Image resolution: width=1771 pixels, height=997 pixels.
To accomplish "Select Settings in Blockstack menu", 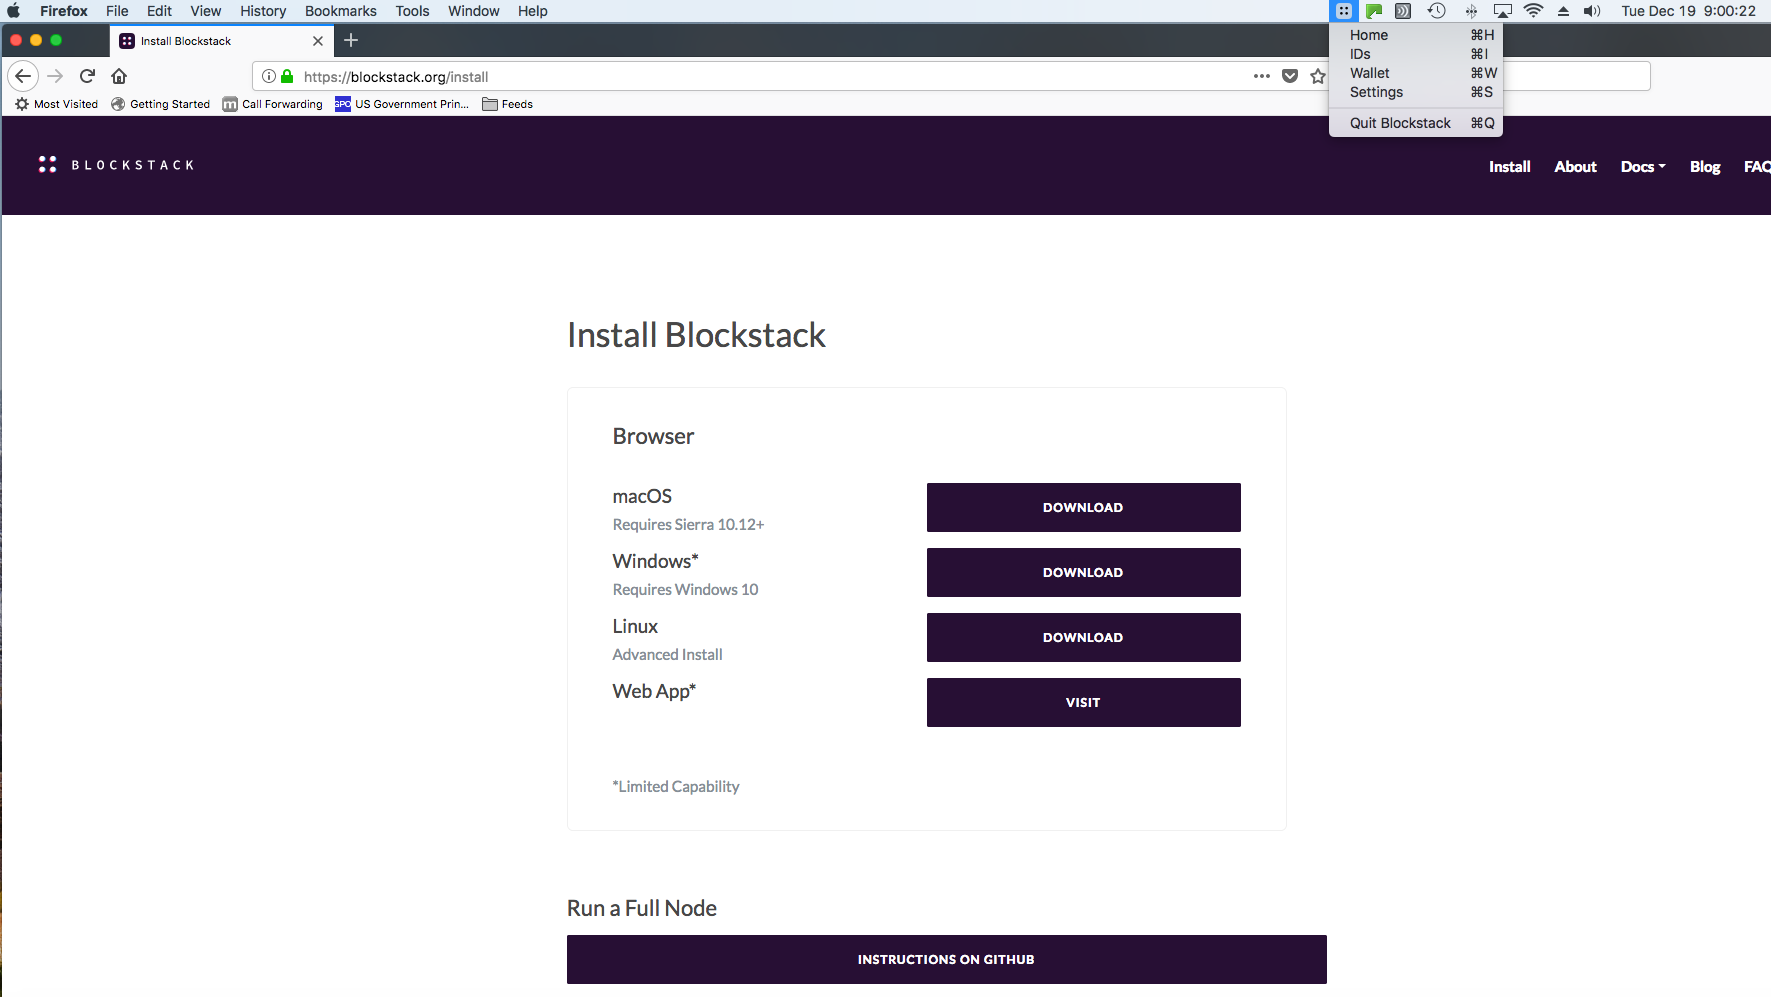I will coord(1416,92).
